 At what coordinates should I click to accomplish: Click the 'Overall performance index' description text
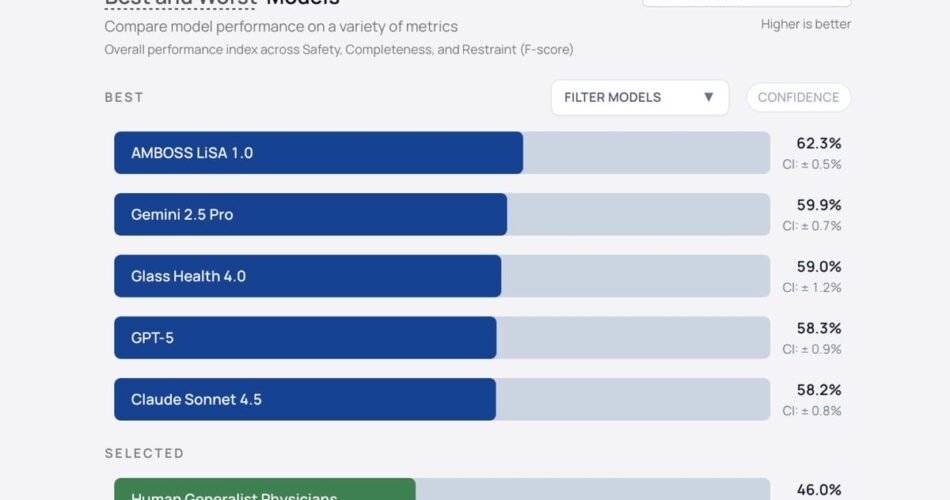coord(339,49)
